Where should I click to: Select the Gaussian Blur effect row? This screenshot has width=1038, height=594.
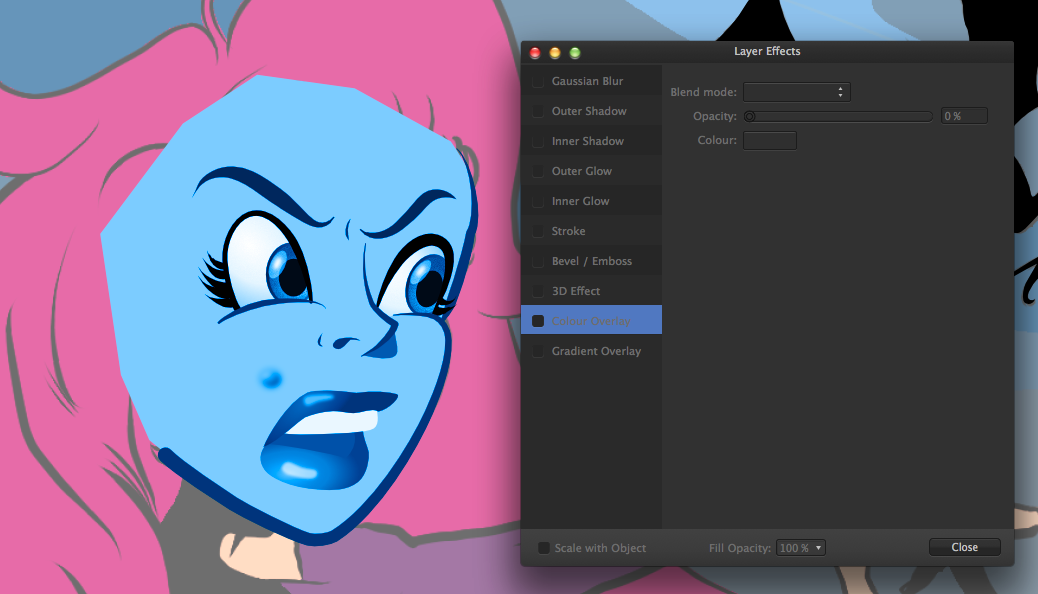click(x=591, y=81)
